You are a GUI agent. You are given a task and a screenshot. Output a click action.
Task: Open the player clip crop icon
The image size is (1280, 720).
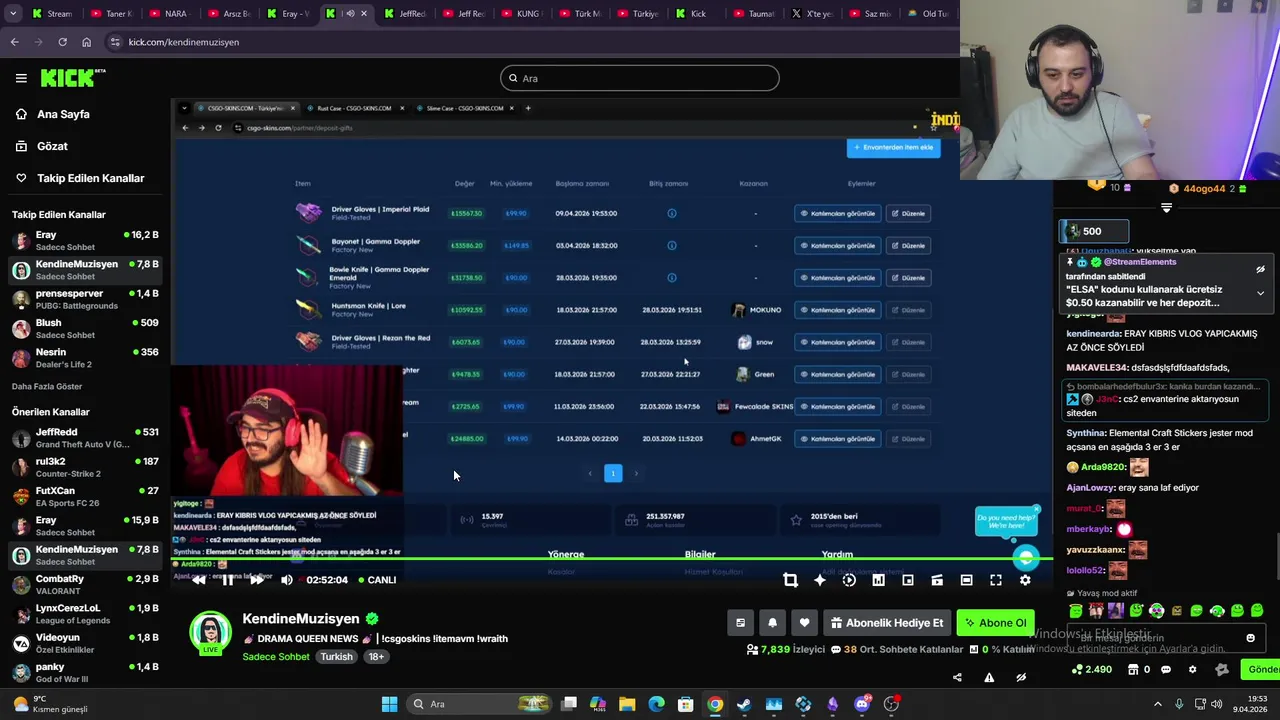pos(790,580)
